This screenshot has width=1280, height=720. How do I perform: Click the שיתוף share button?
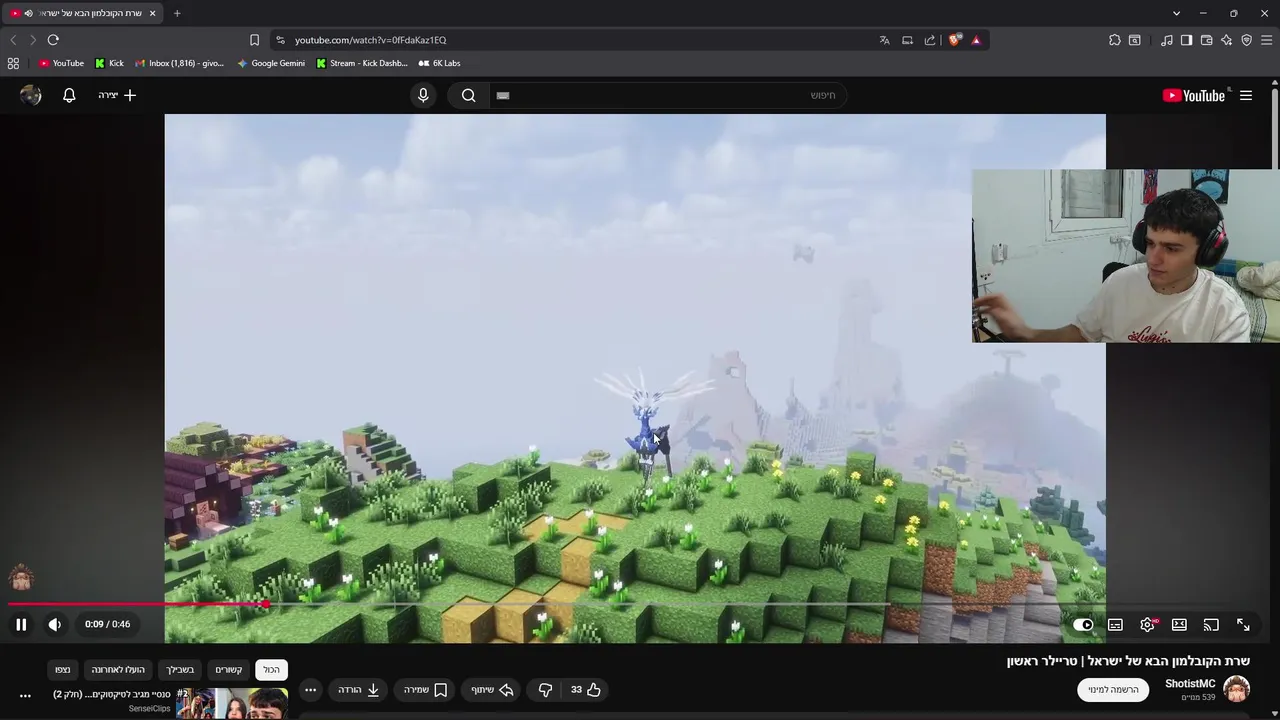pos(492,690)
